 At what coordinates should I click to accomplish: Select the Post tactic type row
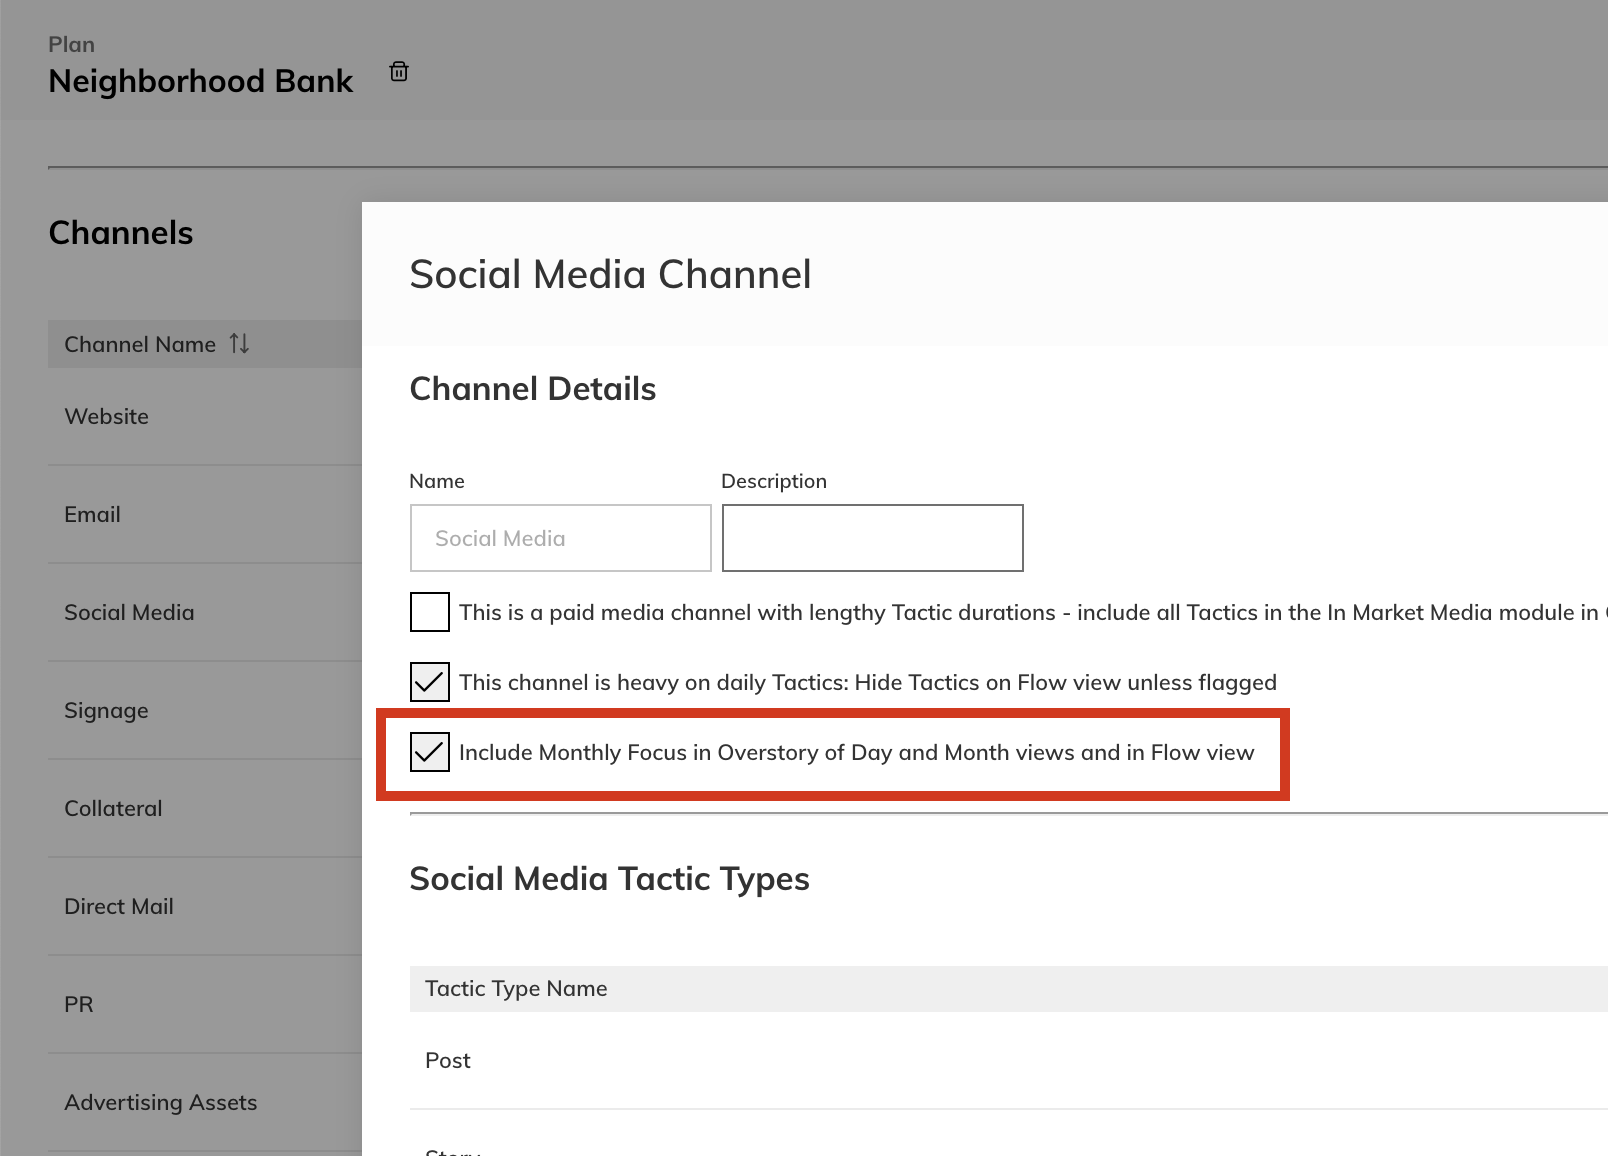pyautogui.click(x=1009, y=1060)
